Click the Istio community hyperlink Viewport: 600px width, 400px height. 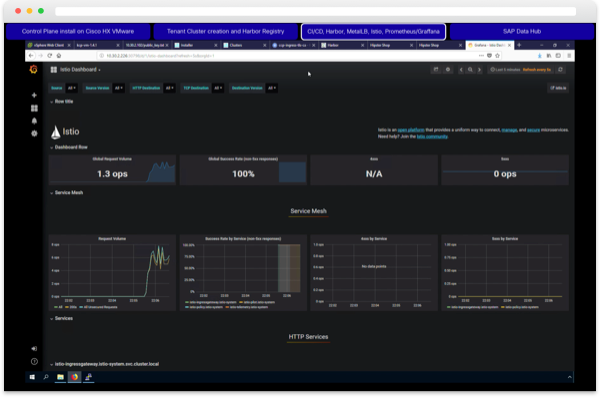432,137
